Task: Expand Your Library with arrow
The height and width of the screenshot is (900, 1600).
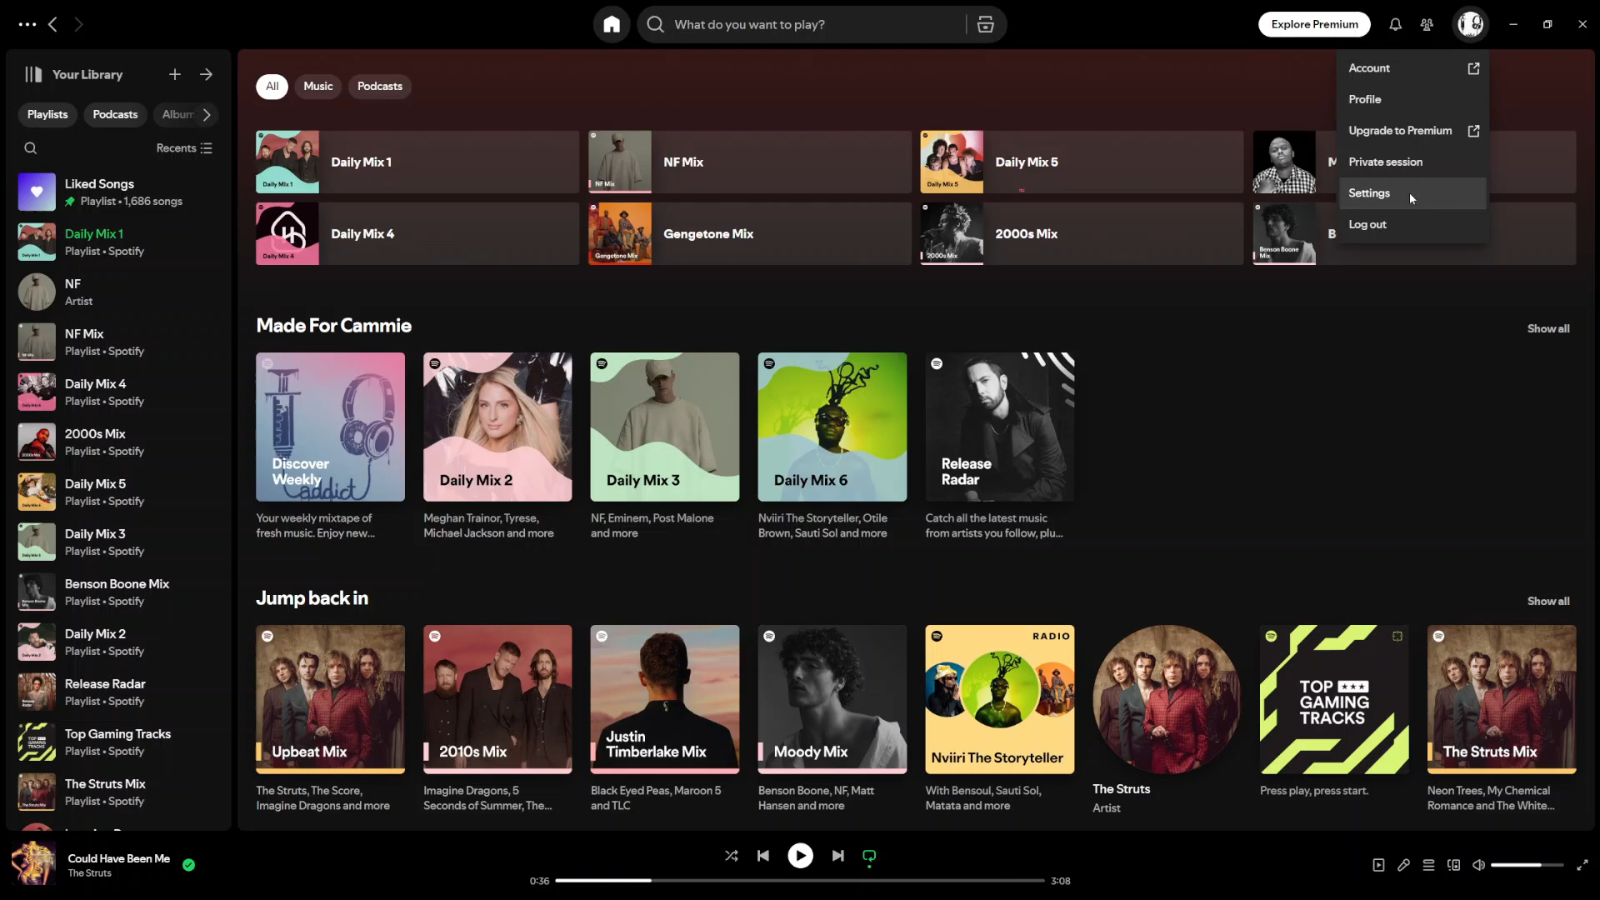Action: (206, 74)
